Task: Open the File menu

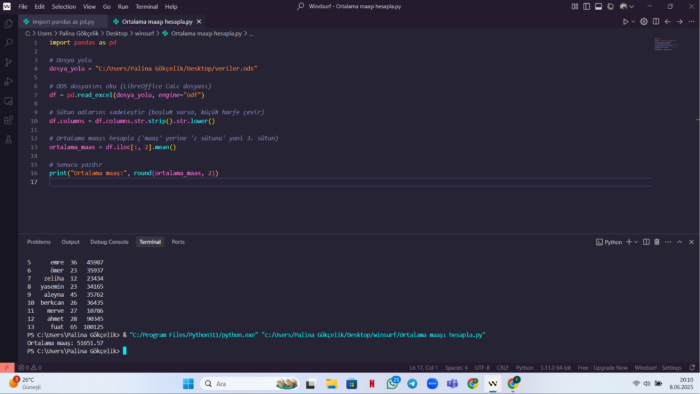Action: tap(23, 7)
